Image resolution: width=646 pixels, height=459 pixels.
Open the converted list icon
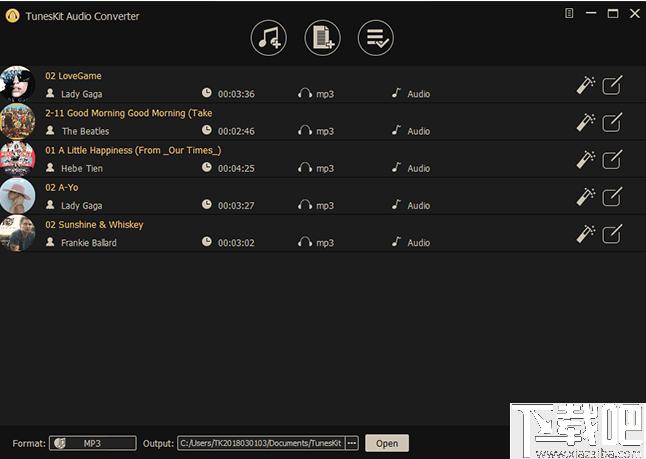point(376,38)
